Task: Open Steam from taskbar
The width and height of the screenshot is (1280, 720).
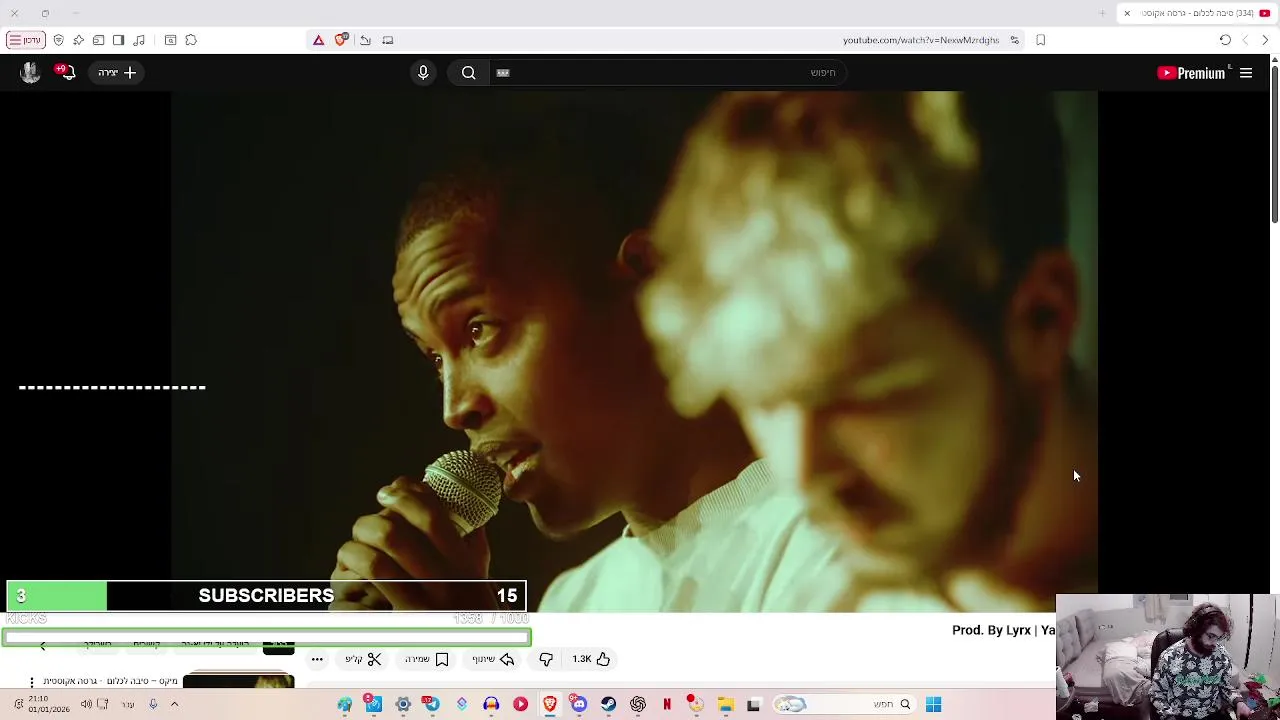Action: 608,704
